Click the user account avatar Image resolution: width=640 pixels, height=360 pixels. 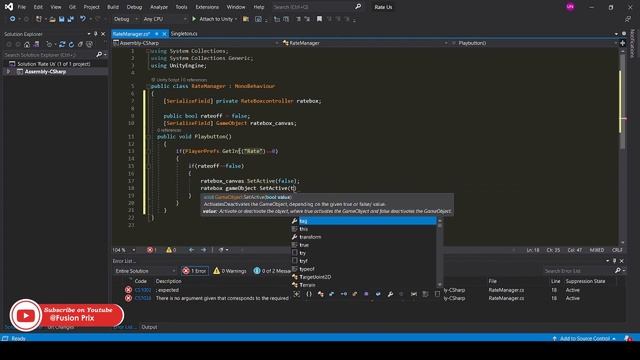[570, 7]
